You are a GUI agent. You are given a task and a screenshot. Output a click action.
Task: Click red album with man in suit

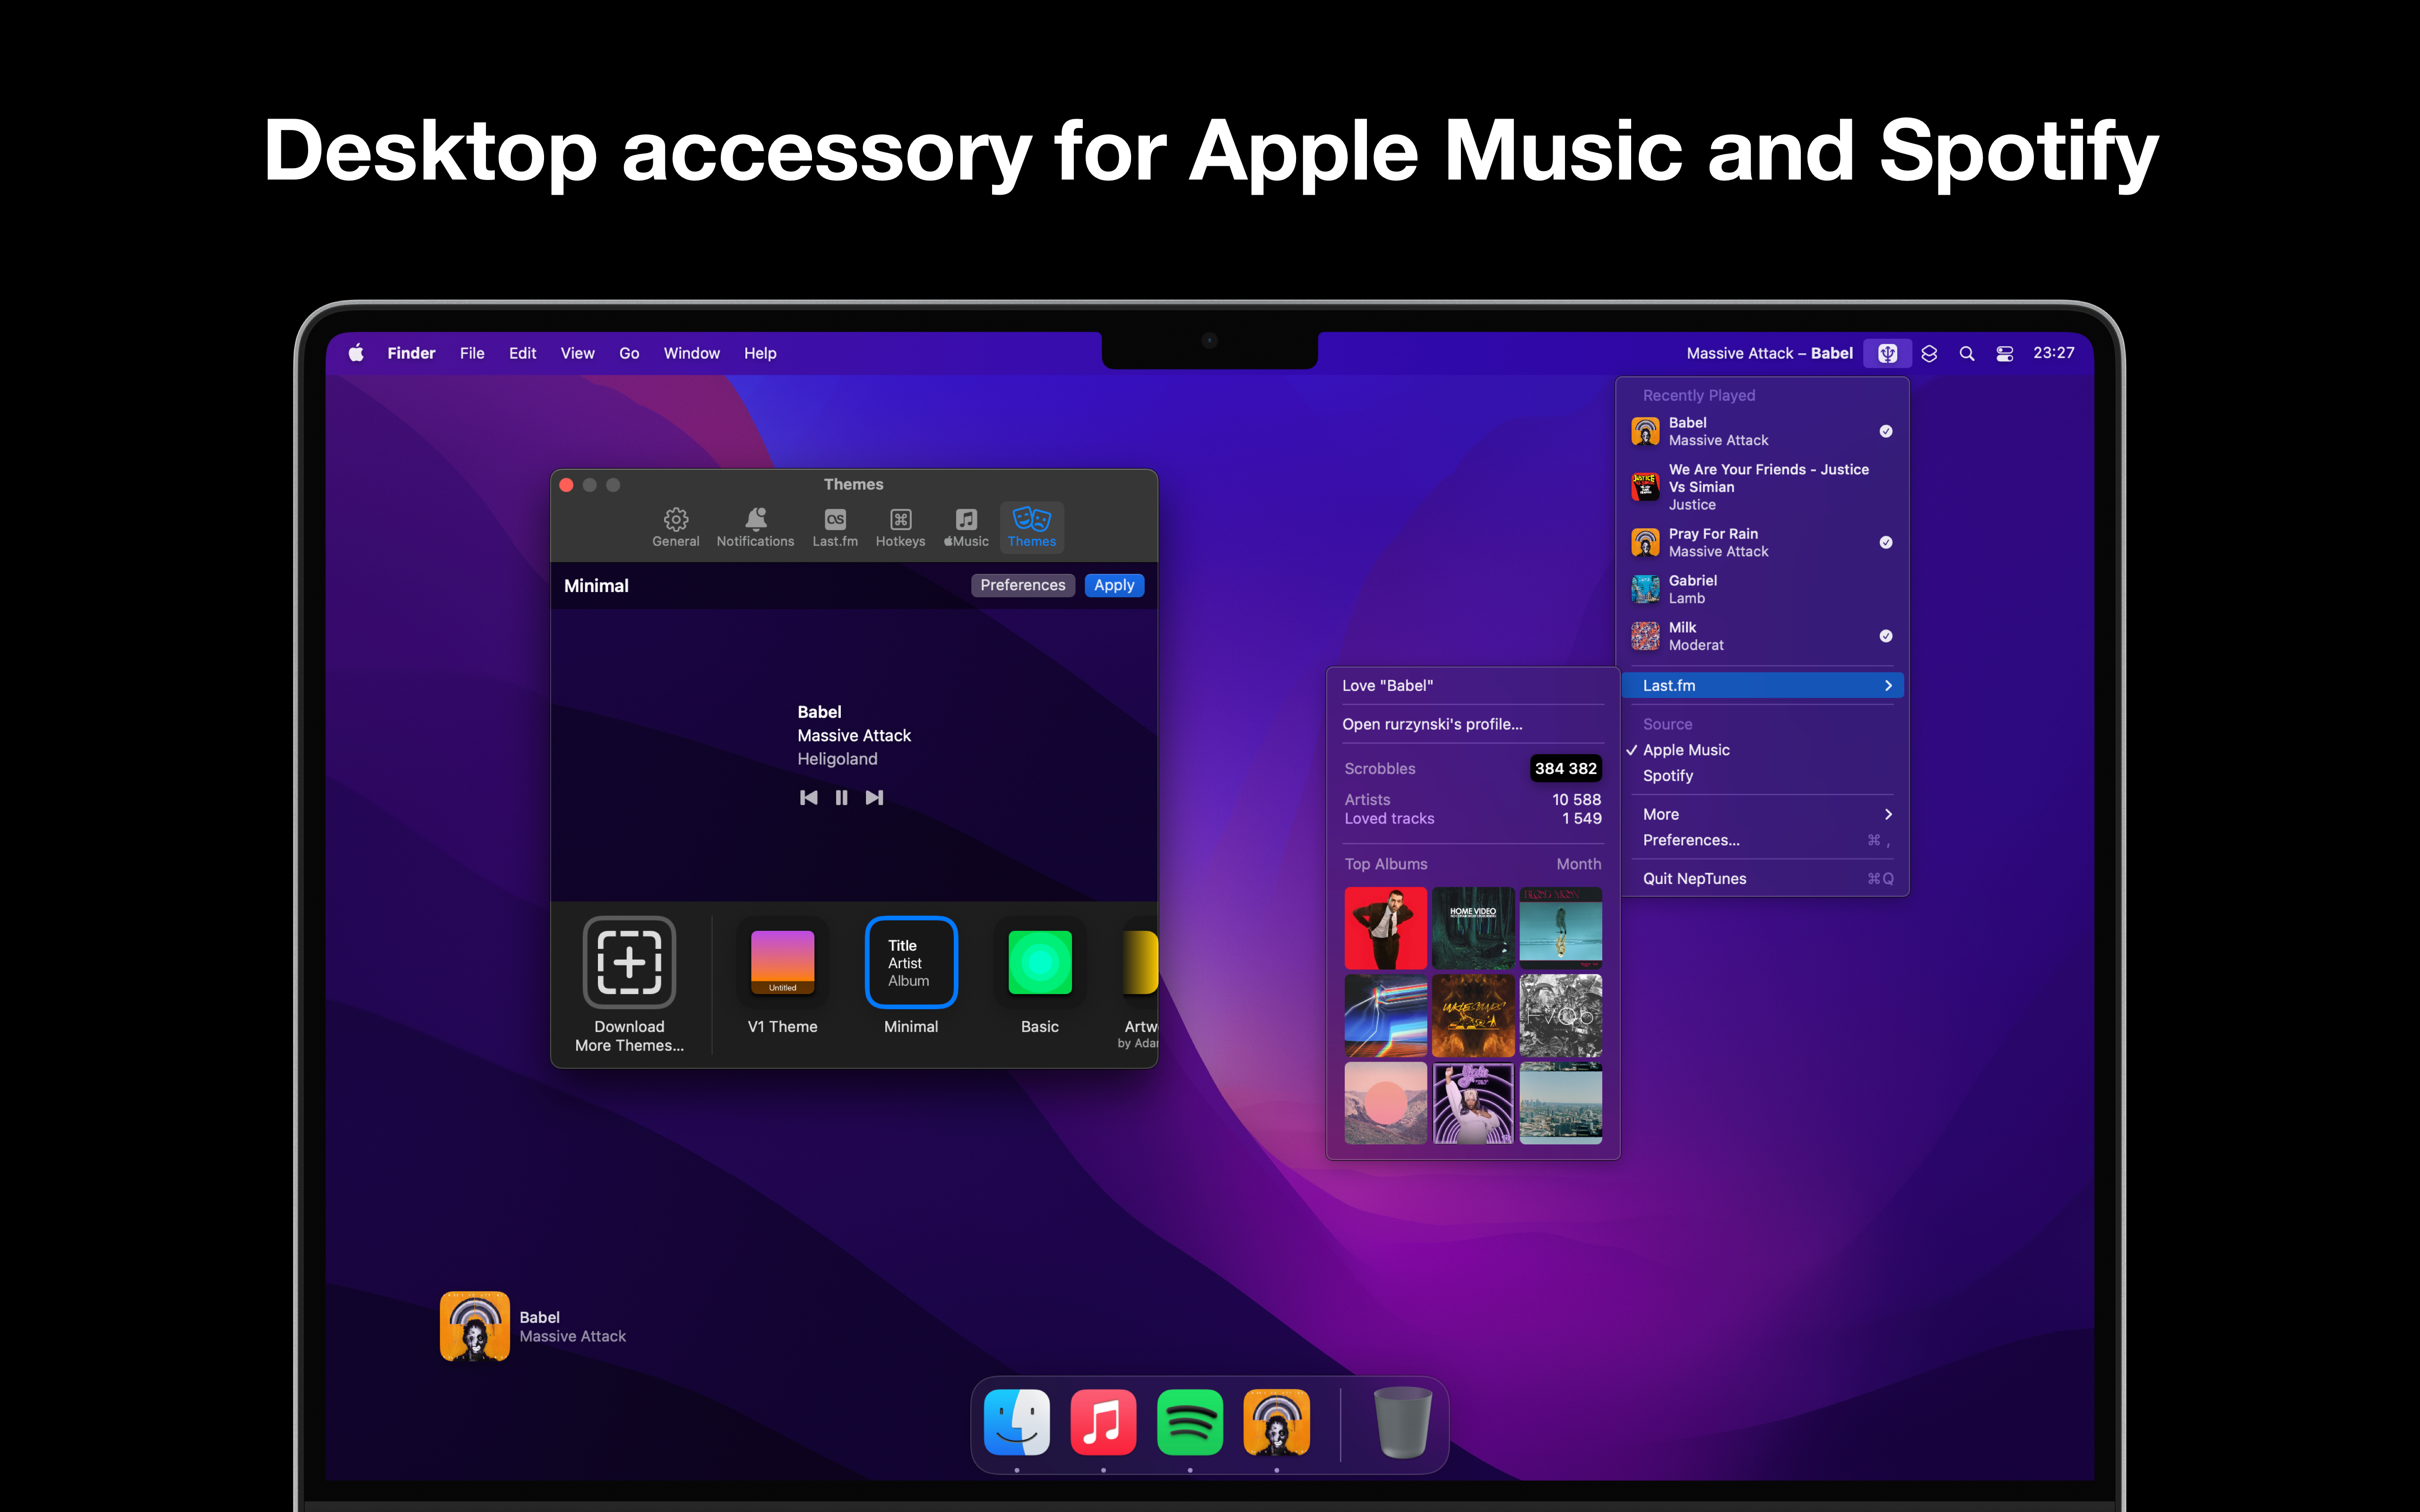[x=1385, y=928]
